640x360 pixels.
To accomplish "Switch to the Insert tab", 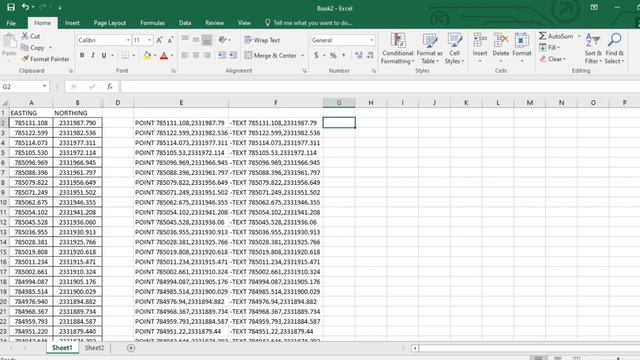I will coord(72,23).
